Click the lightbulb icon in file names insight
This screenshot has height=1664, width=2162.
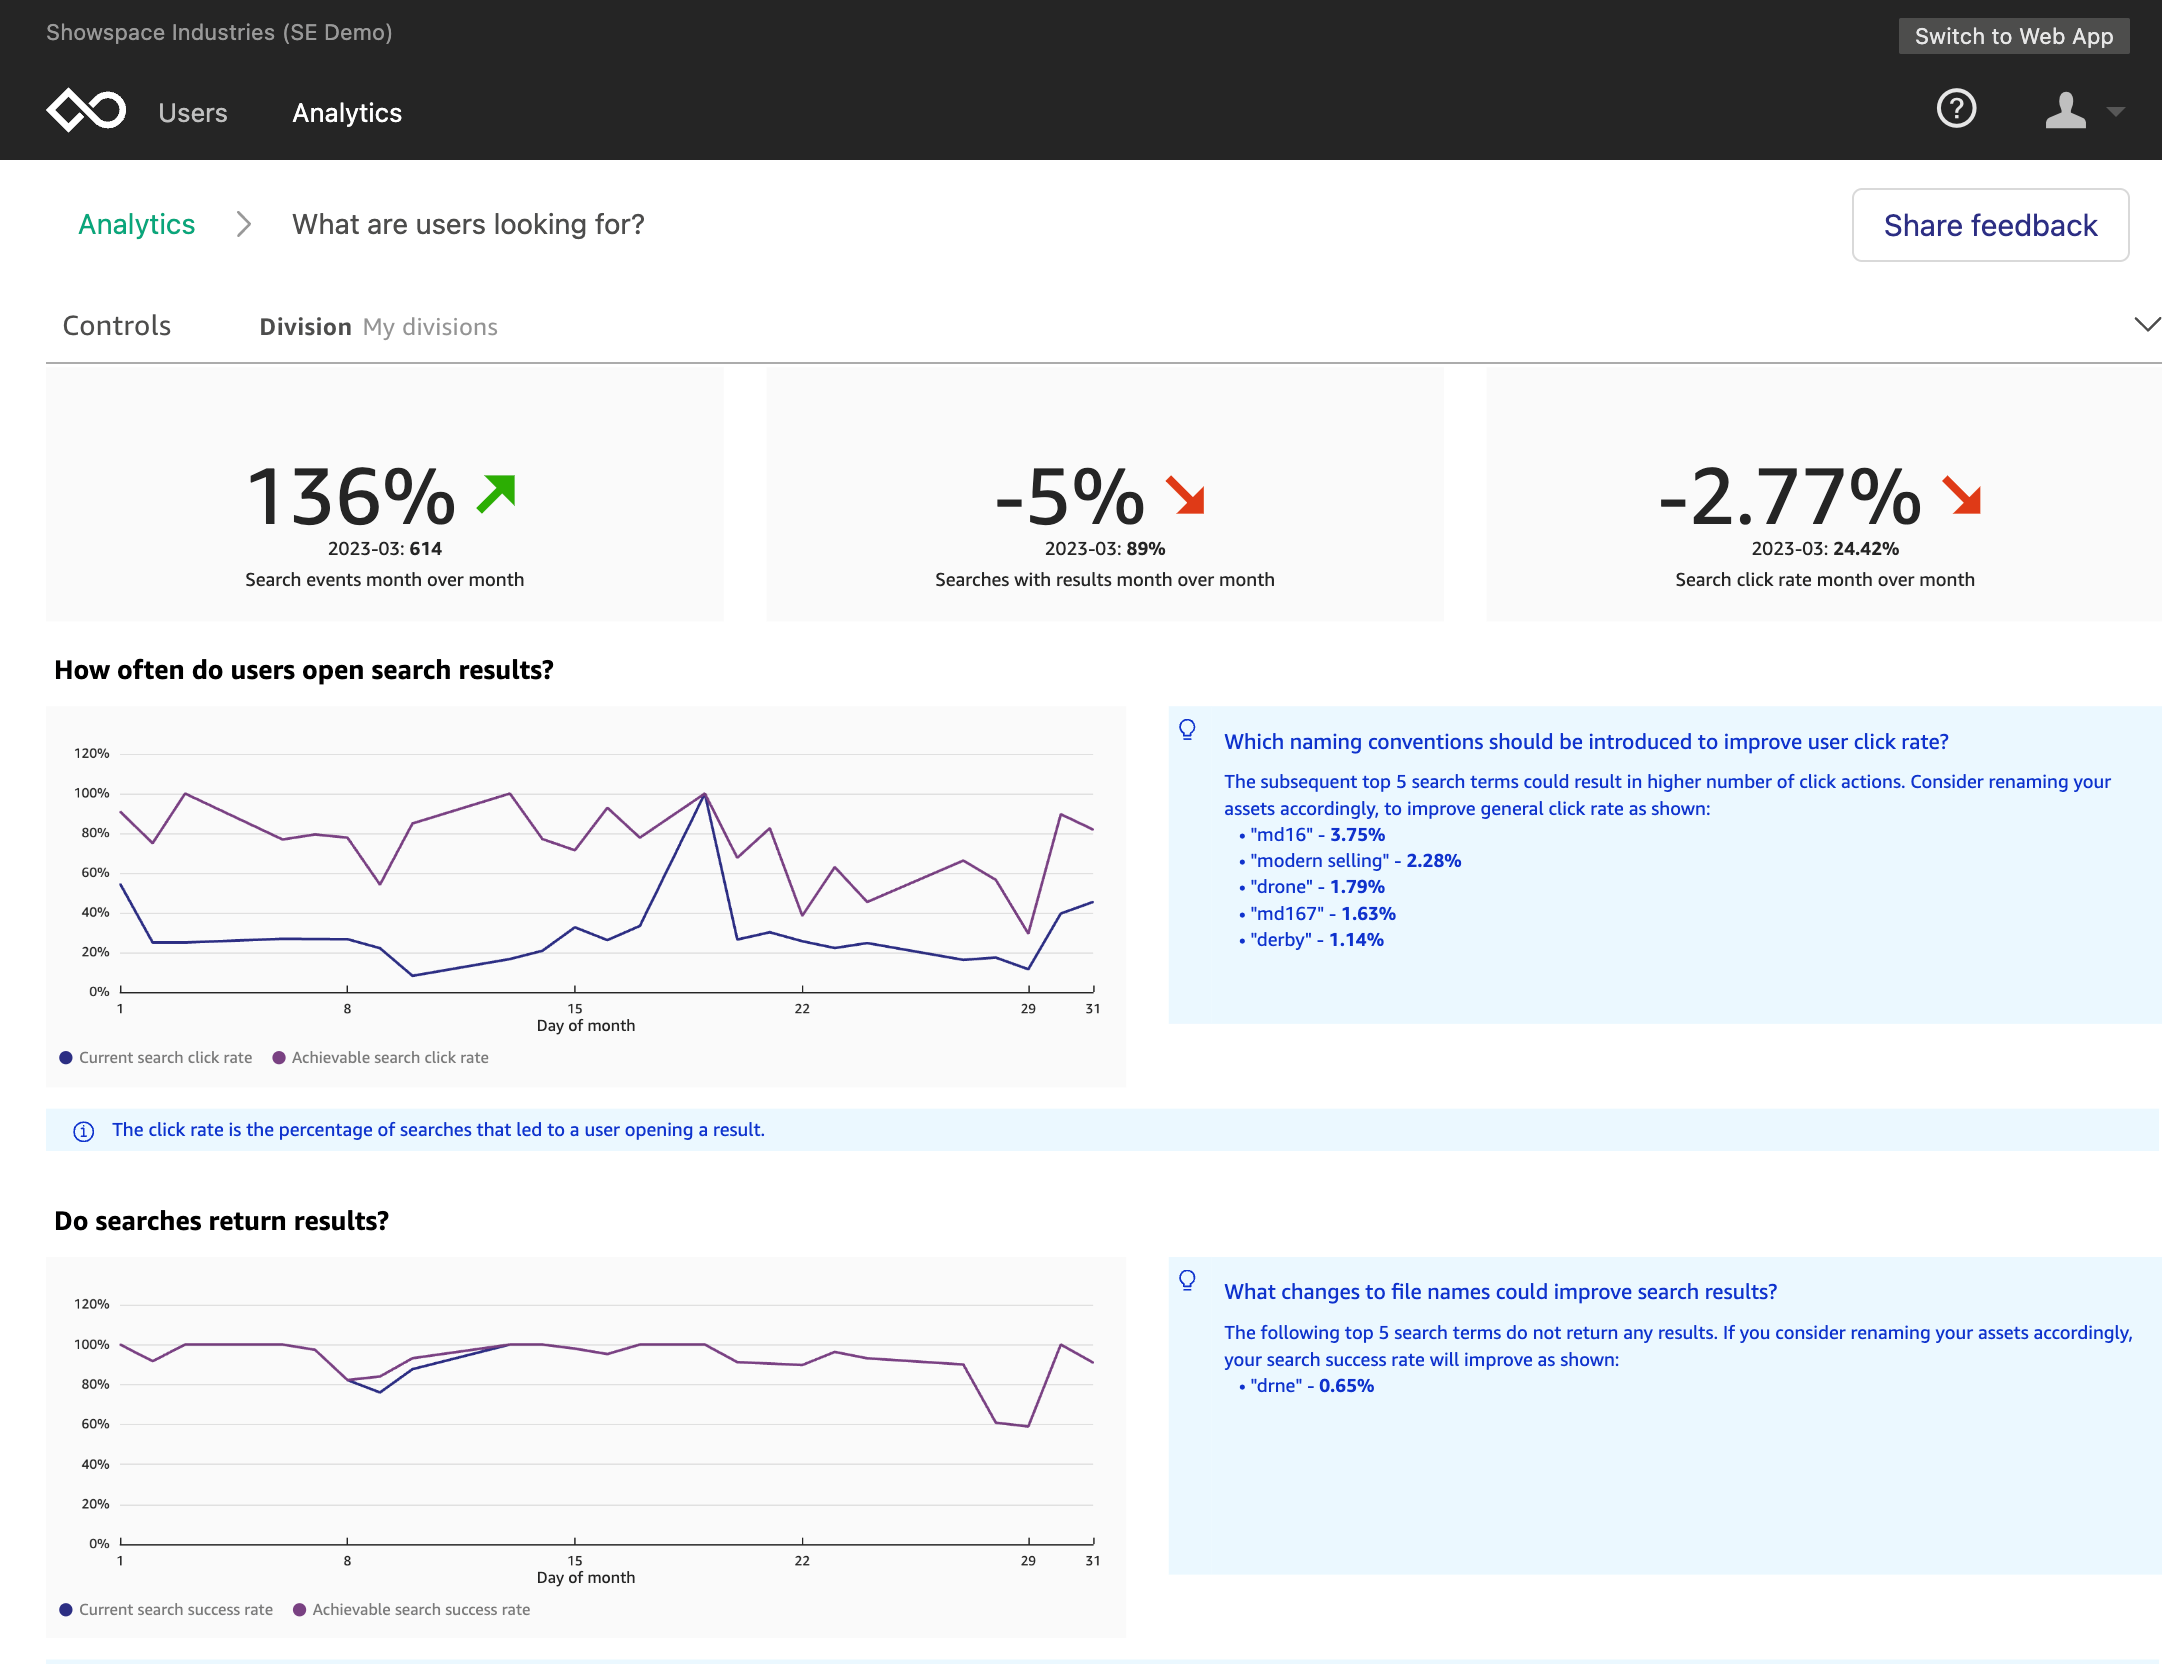click(1188, 1283)
